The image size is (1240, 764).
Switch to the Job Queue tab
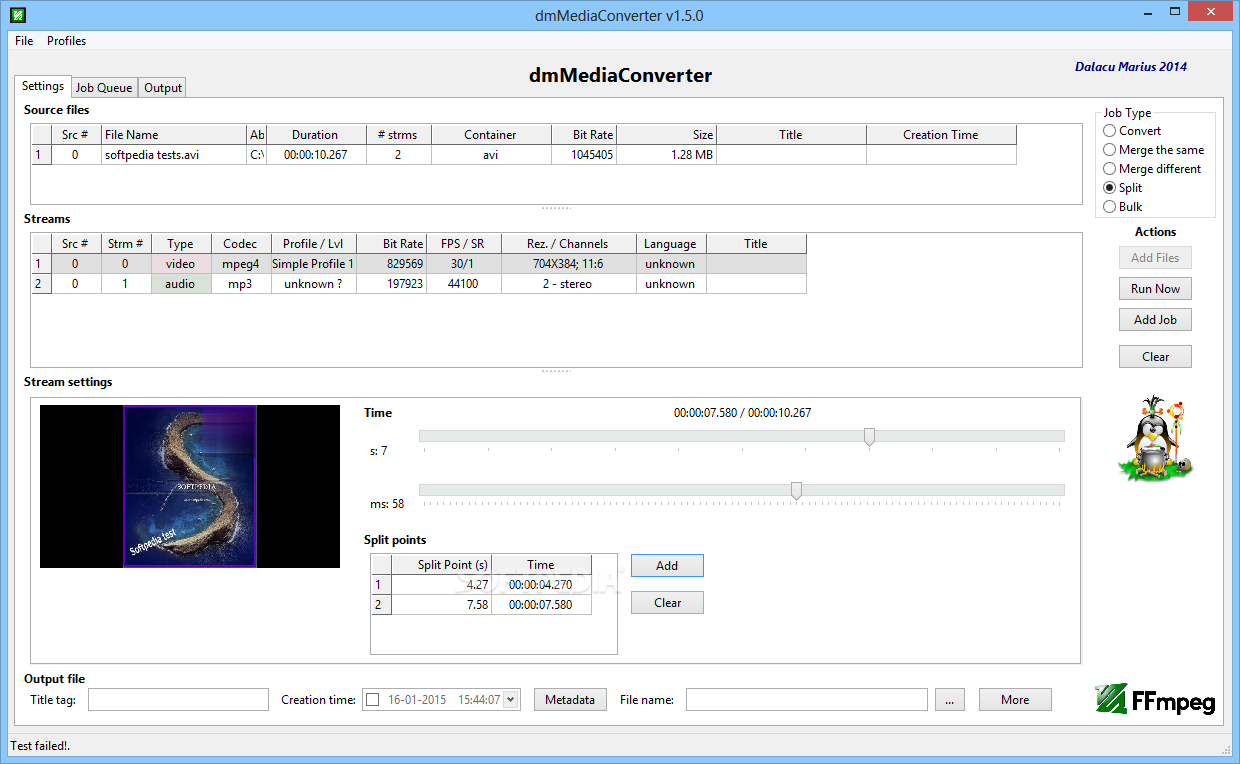coord(104,88)
